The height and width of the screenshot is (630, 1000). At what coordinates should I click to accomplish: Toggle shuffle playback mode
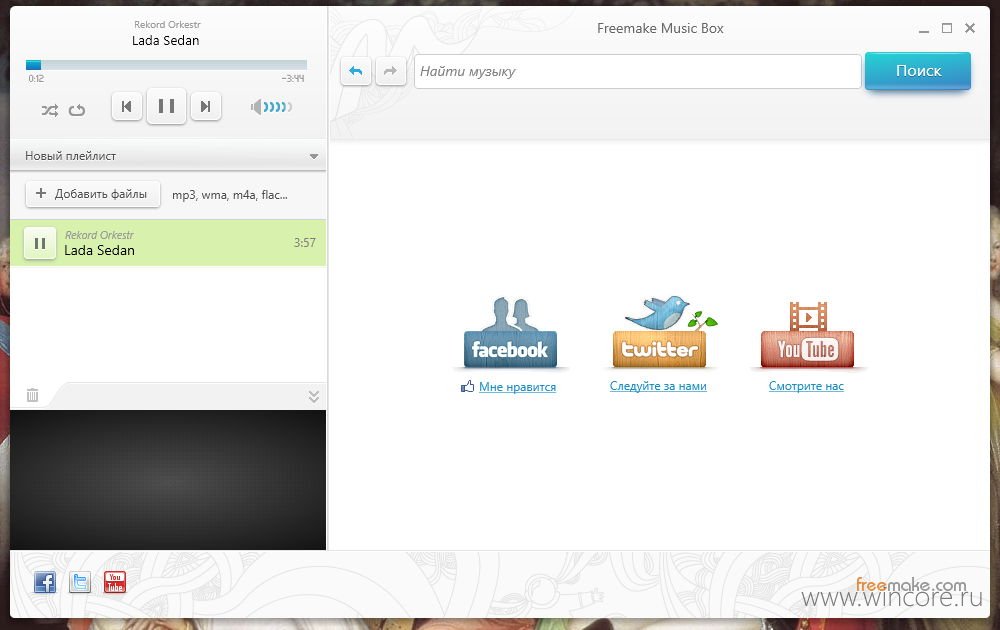50,110
